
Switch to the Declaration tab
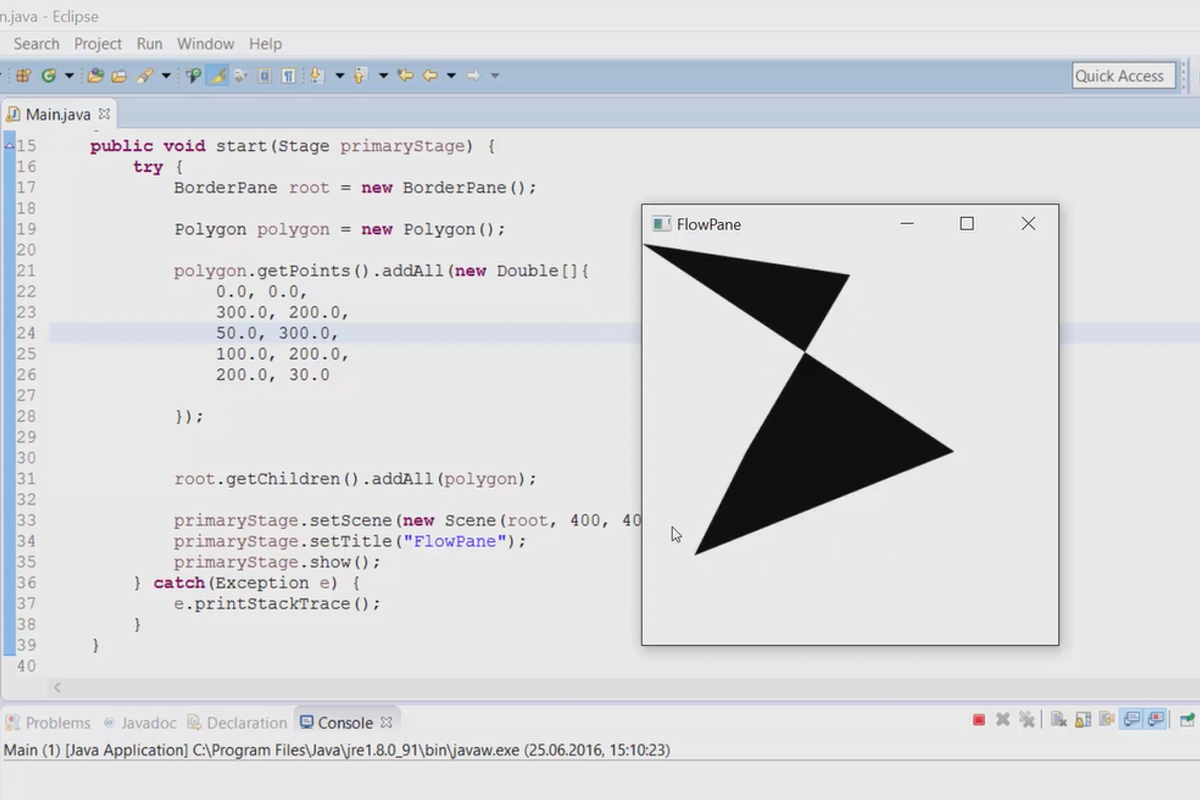(237, 722)
